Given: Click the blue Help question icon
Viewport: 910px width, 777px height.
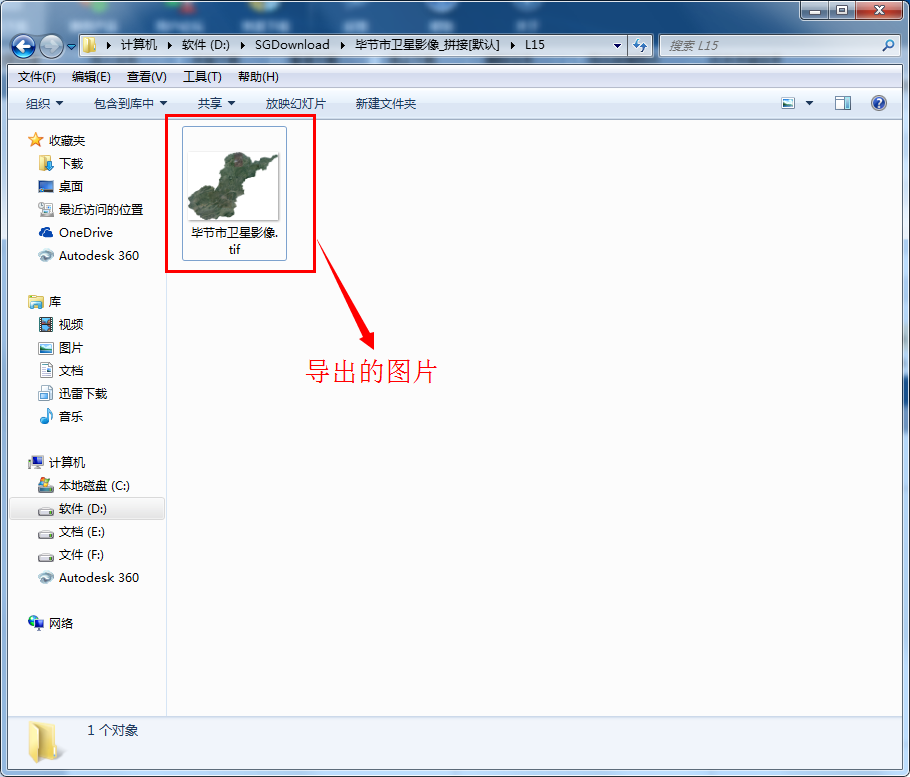Looking at the screenshot, I should pos(879,103).
